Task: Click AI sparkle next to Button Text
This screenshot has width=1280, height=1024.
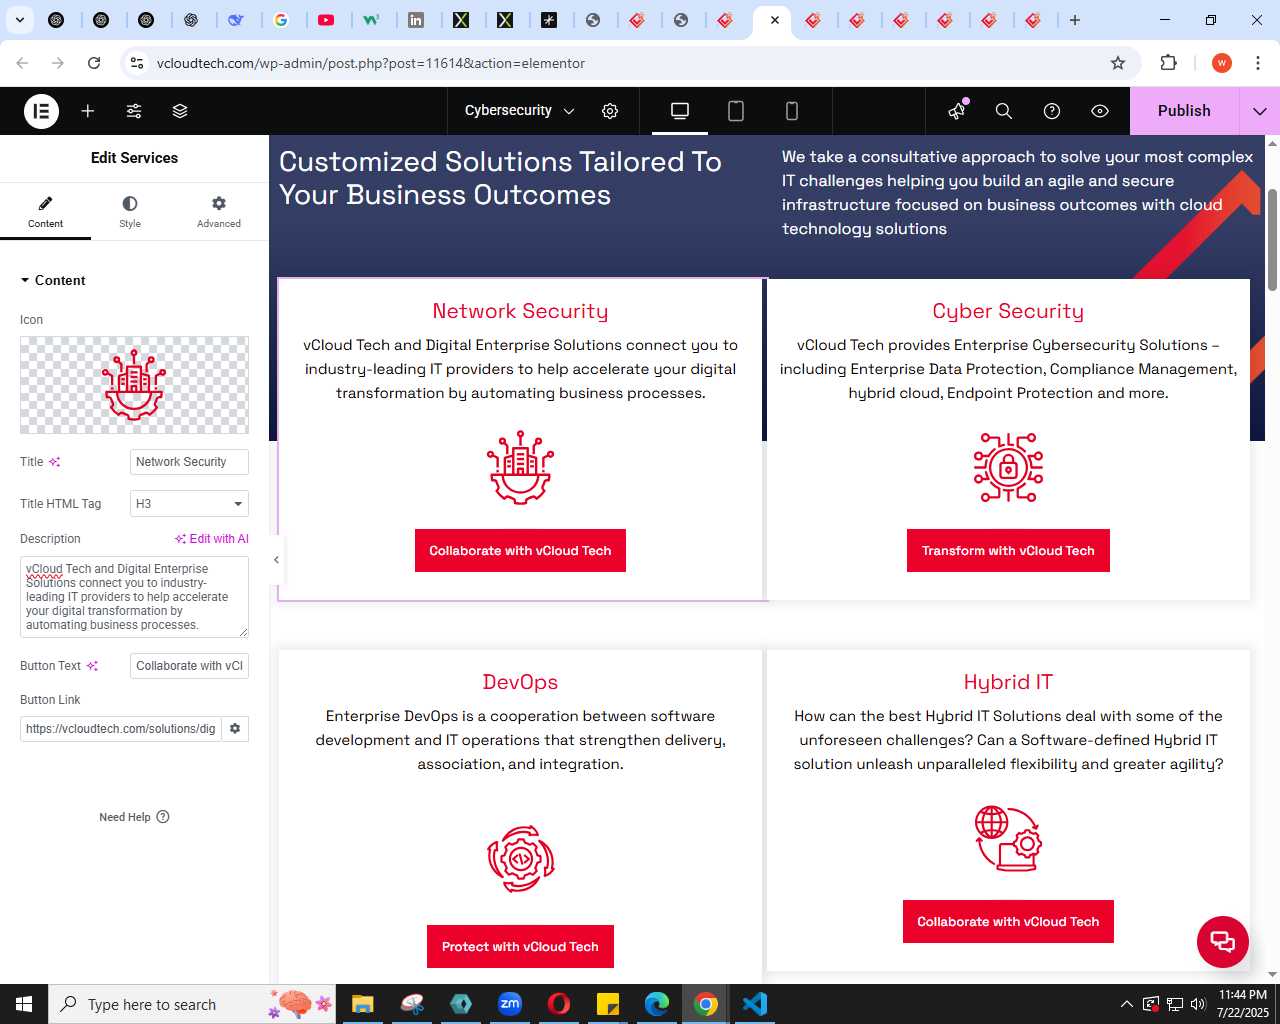Action: pos(93,666)
